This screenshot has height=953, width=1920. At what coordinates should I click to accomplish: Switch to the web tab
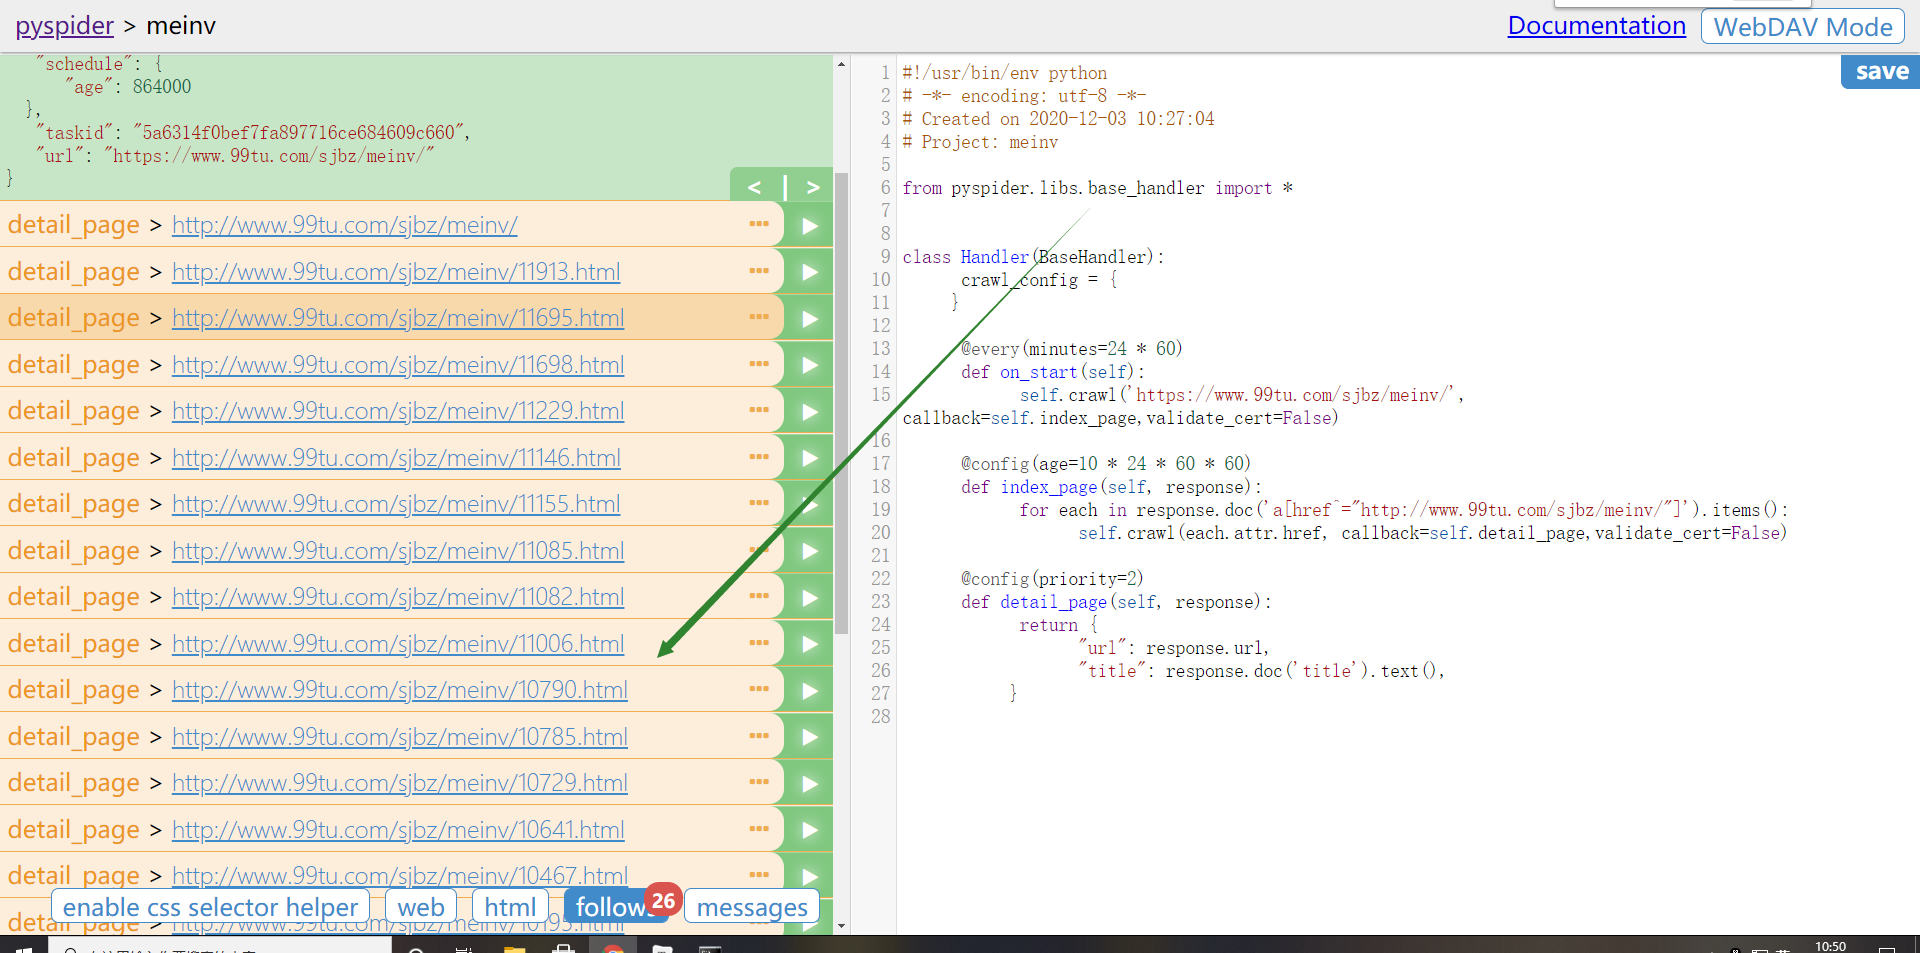click(421, 907)
